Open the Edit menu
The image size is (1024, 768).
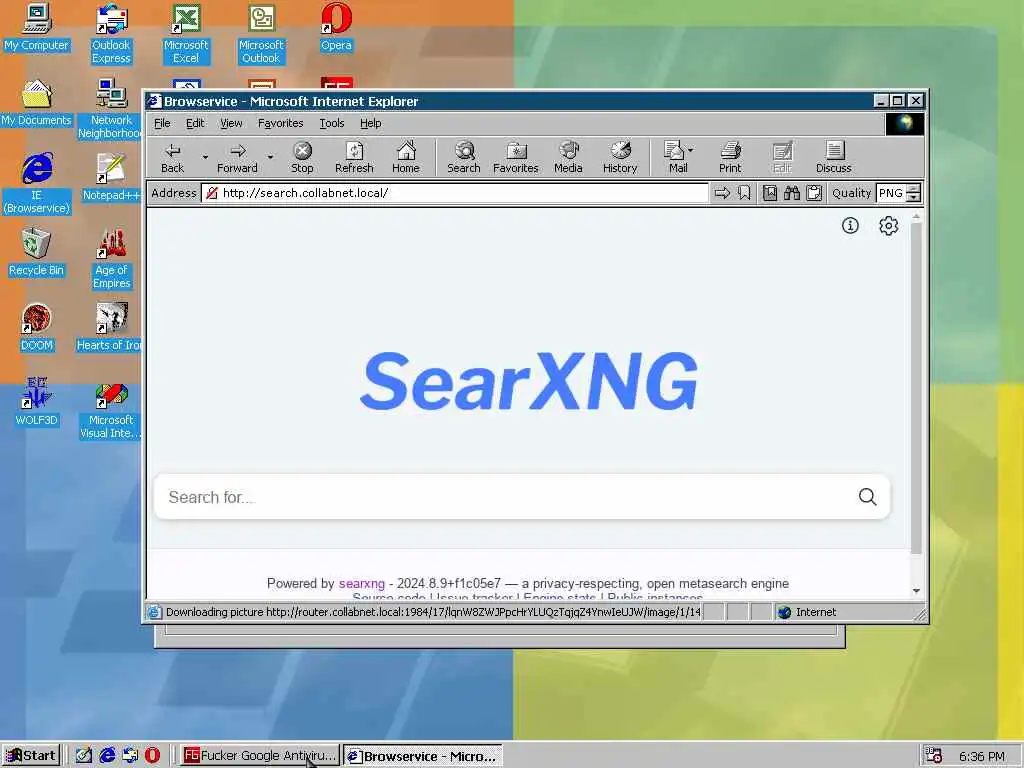coord(195,123)
